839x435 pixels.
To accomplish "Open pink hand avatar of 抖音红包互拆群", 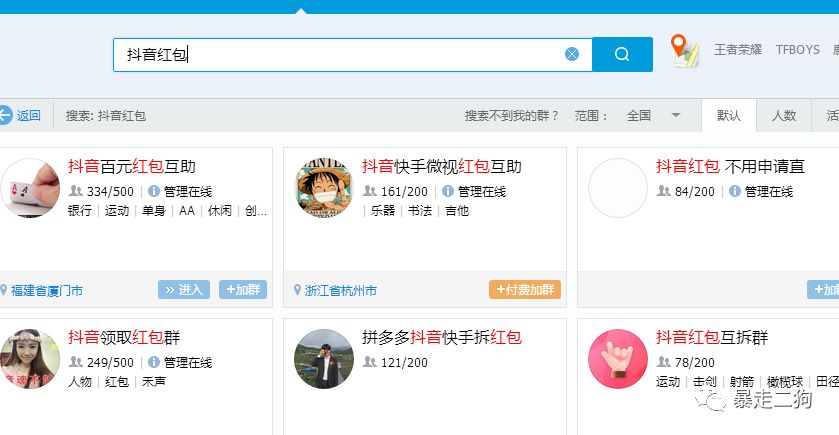I will point(618,358).
